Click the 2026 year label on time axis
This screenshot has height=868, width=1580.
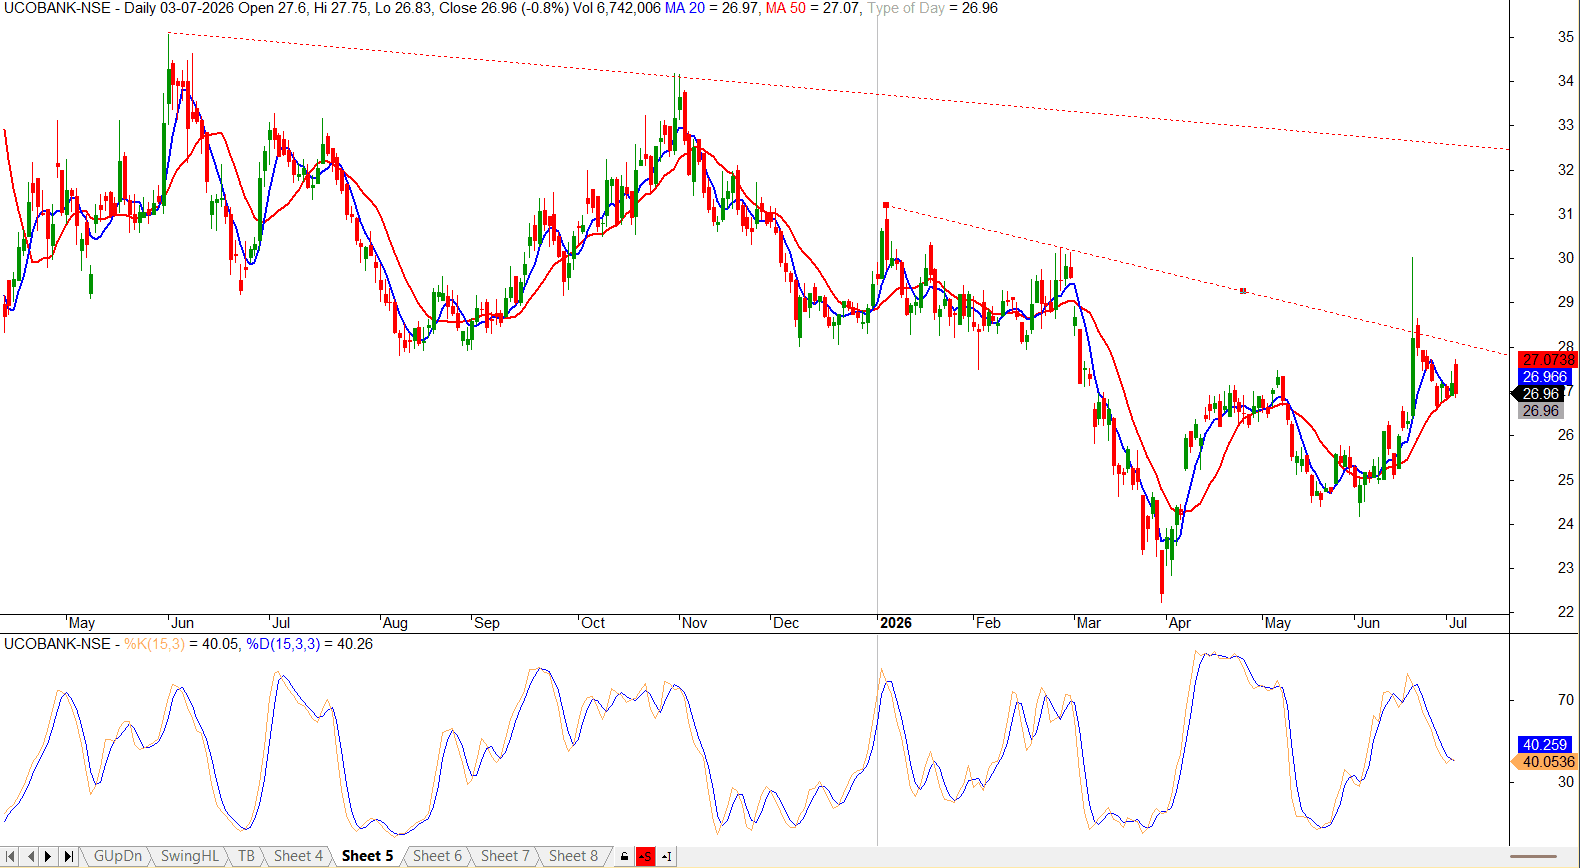pyautogui.click(x=895, y=623)
